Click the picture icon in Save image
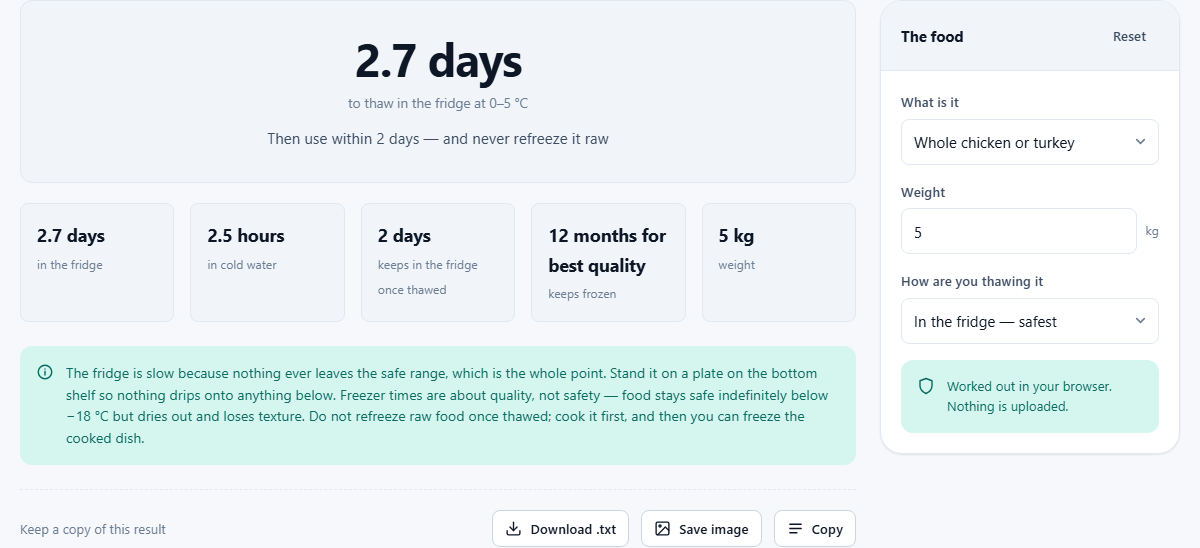The image size is (1200, 548). click(662, 529)
